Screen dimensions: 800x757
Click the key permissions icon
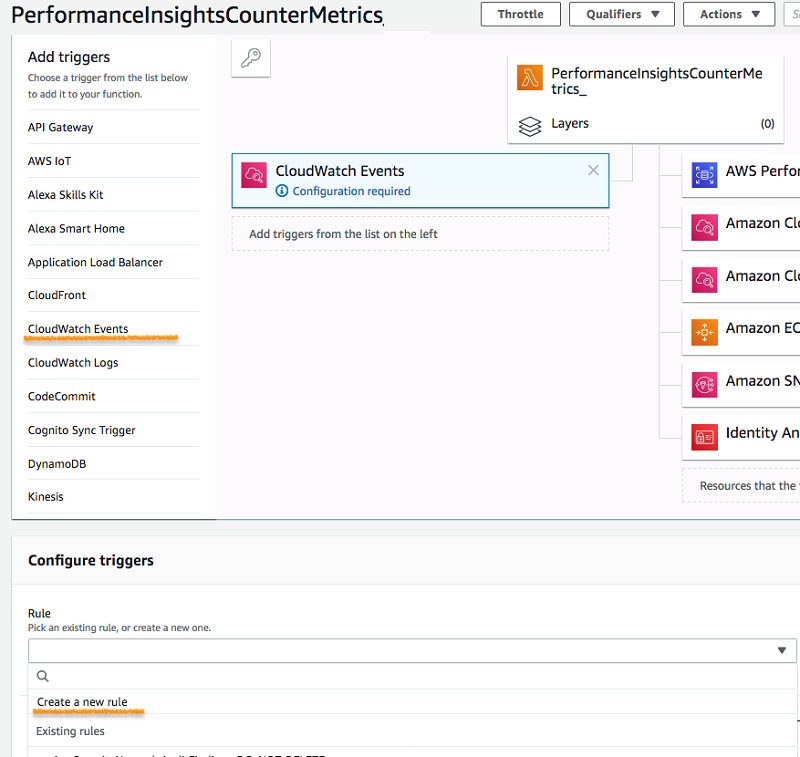point(250,58)
